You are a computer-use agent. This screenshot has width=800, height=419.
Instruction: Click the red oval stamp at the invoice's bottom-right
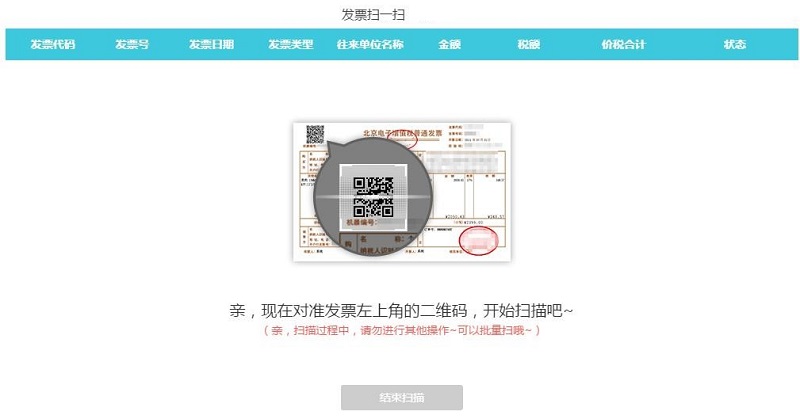[478, 241]
